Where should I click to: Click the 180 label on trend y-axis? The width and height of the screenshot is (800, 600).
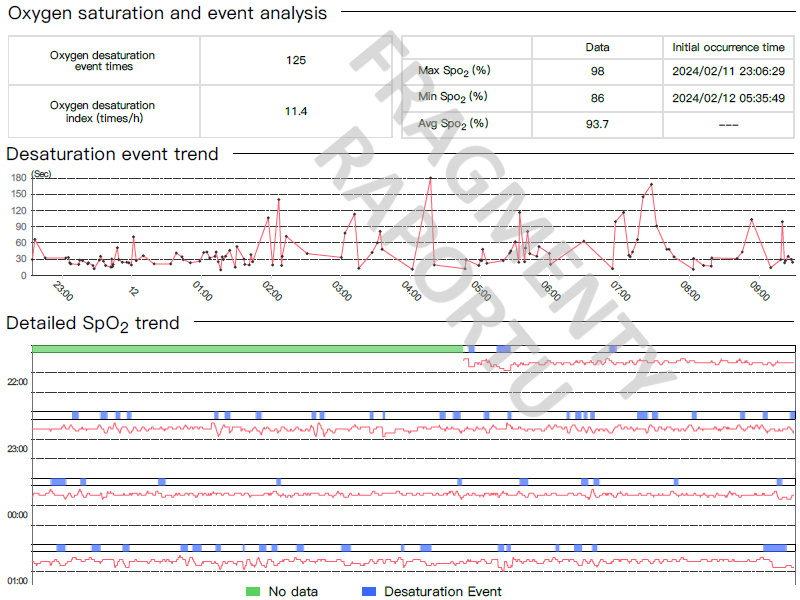18,178
